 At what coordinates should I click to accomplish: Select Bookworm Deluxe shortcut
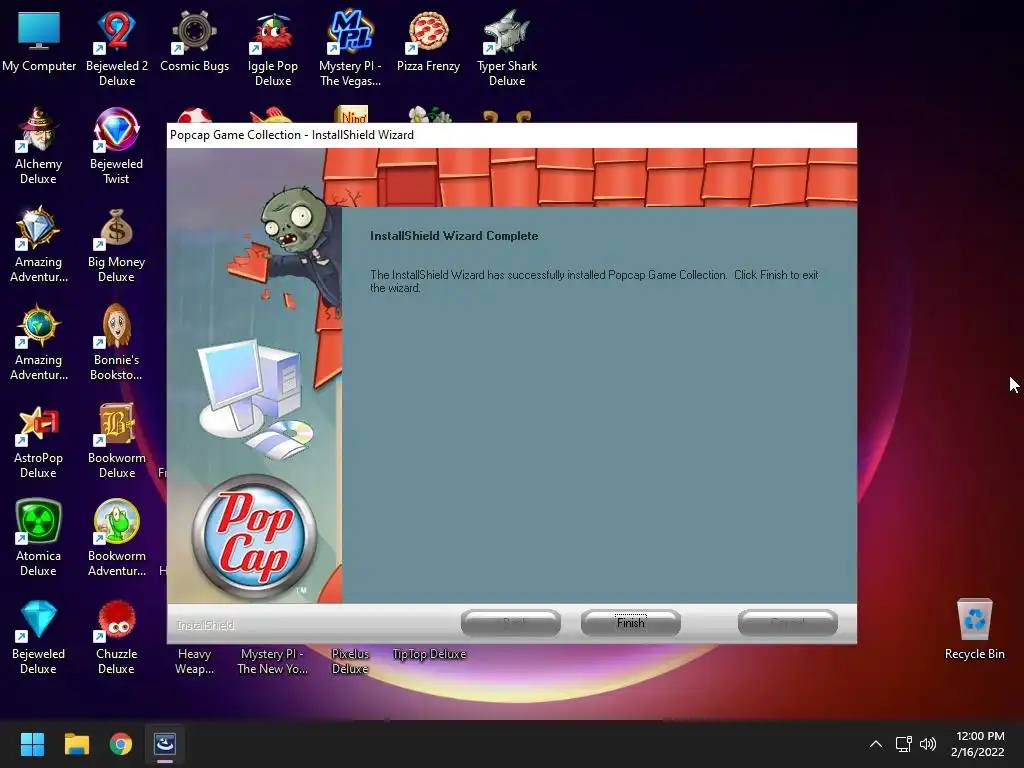117,441
